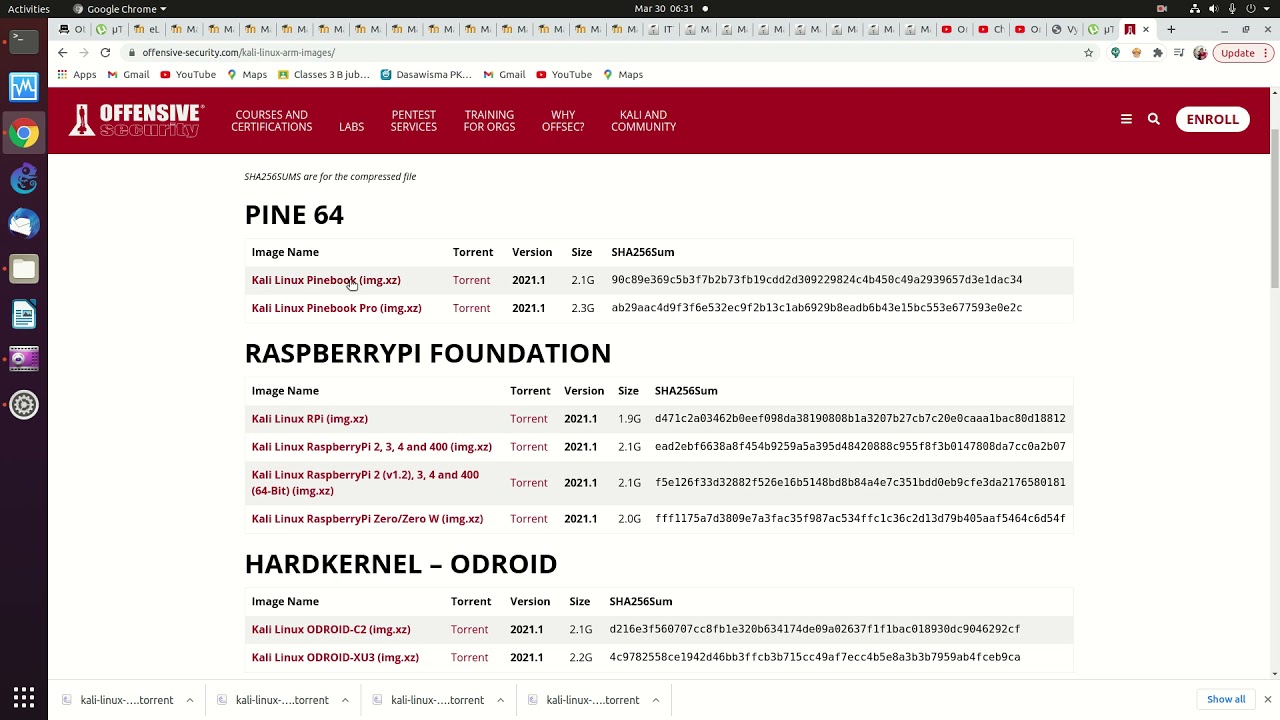Click the Chrome icon in the dock
Image resolution: width=1280 pixels, height=720 pixels.
(x=24, y=133)
